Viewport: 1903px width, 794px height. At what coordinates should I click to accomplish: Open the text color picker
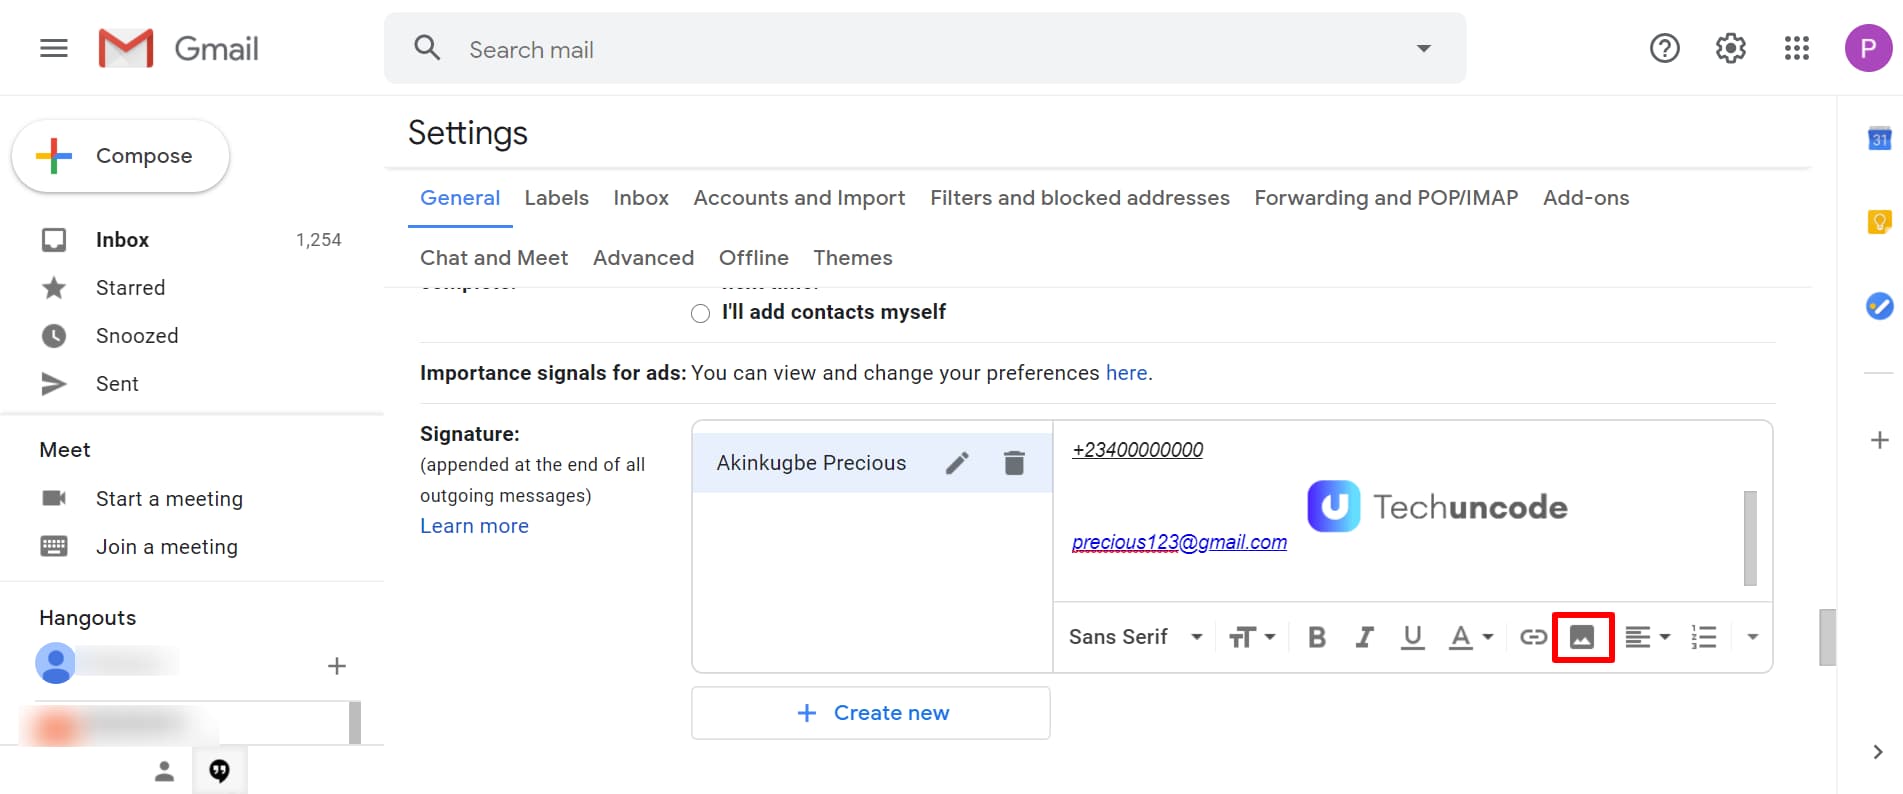(x=1471, y=637)
